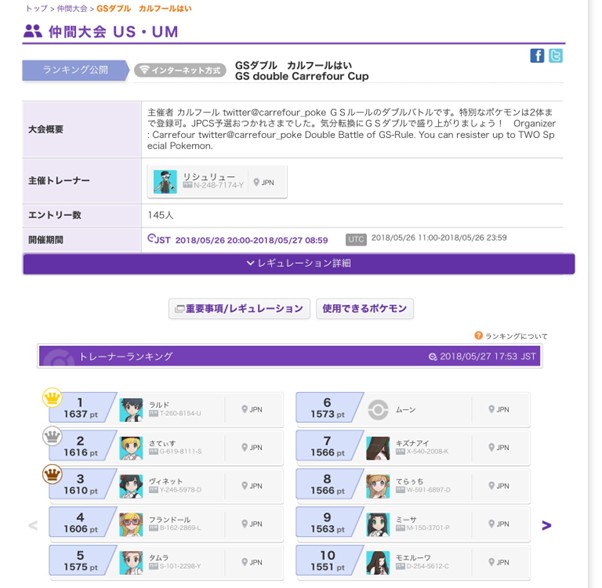The image size is (602, 588).
Task: Open avatar of rank 4 trainer フランドール
Action: pyautogui.click(x=131, y=524)
